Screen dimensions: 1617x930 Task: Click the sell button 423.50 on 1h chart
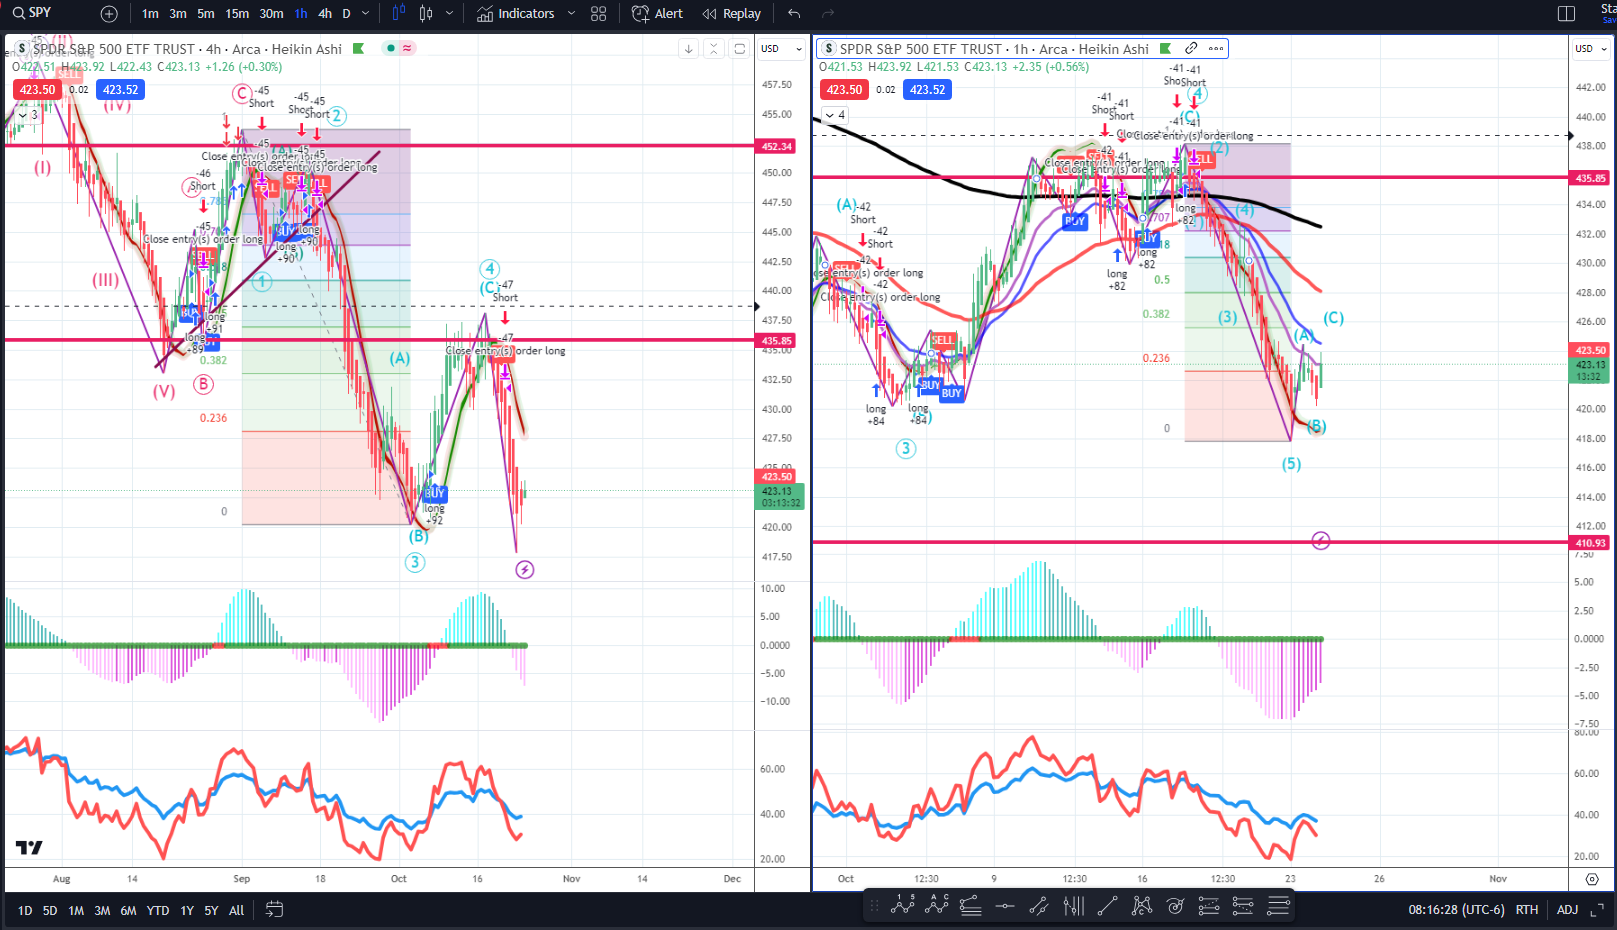click(844, 90)
